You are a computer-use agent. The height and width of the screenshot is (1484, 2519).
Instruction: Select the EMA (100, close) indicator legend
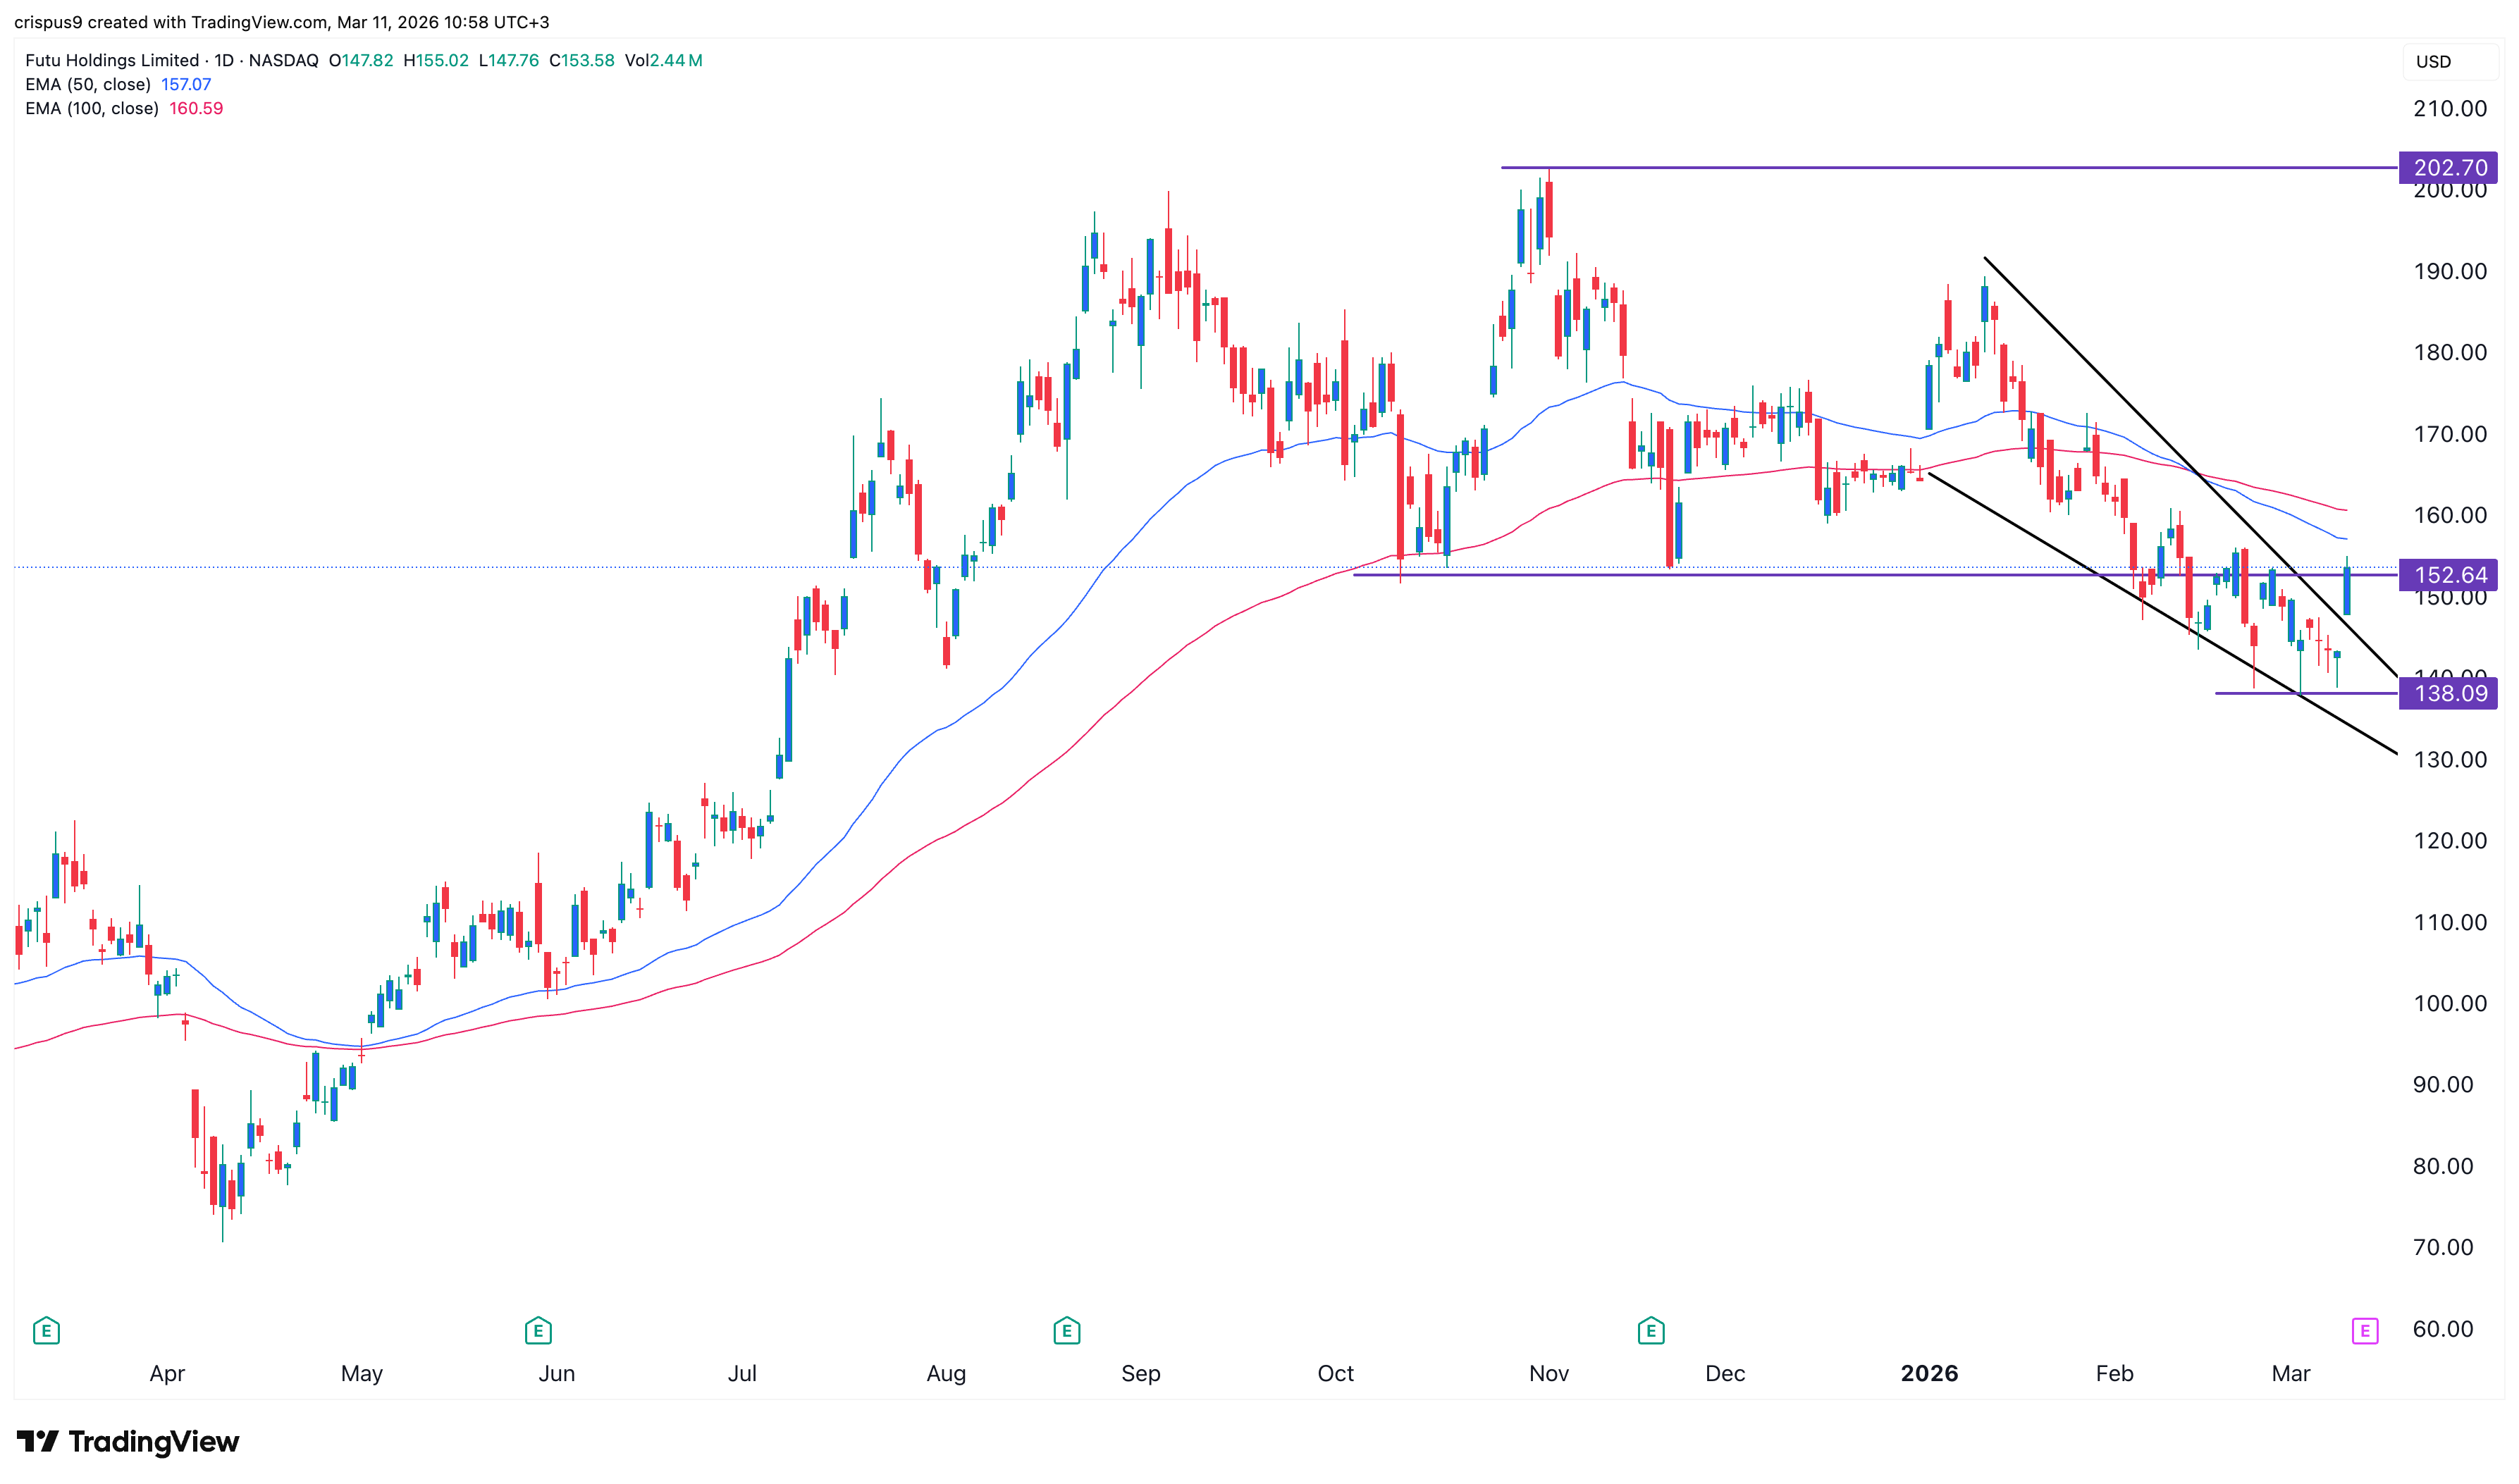pos(92,109)
